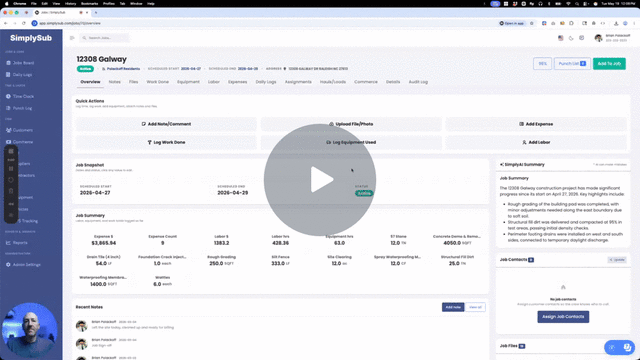Open the Bookmarks menu in the menu bar
640x360 pixels.
89,3
